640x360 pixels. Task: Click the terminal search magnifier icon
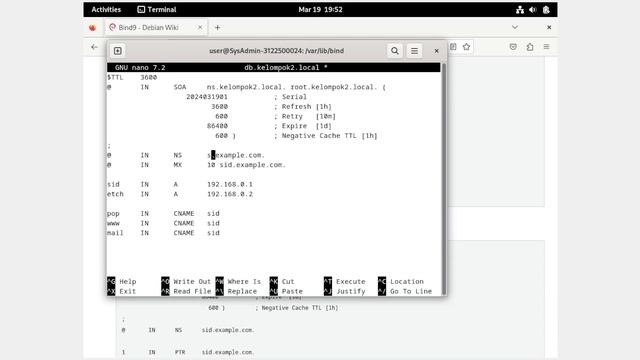click(x=395, y=51)
